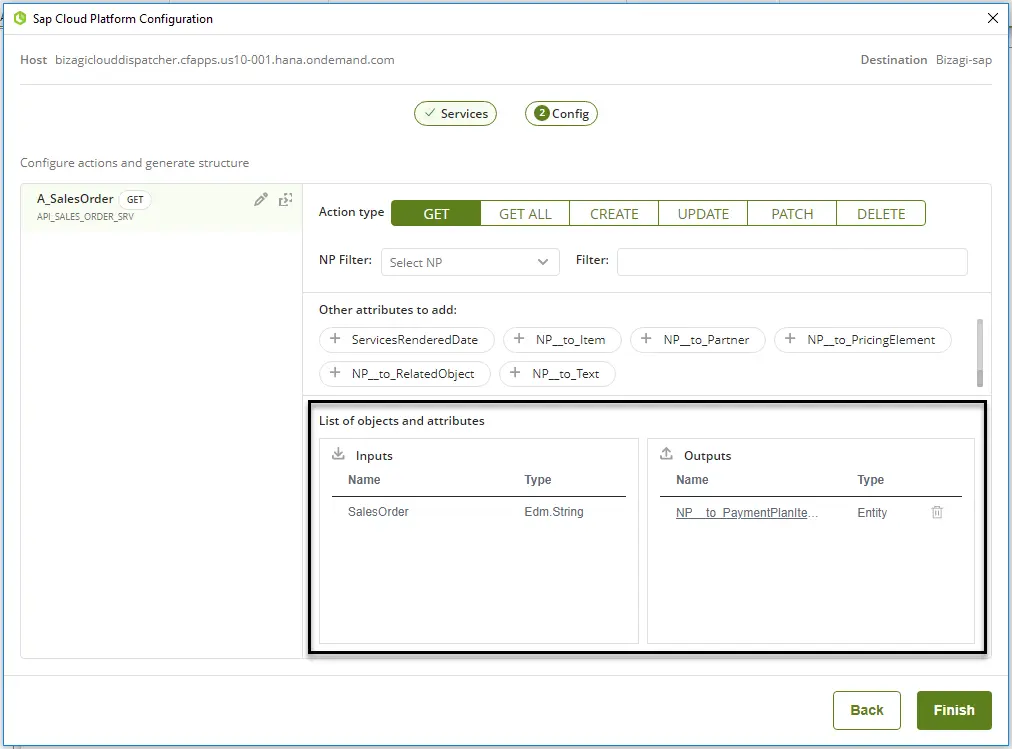Viewport: 1012px width, 749px height.
Task: Click the SalesOrder input row
Action: pos(479,512)
